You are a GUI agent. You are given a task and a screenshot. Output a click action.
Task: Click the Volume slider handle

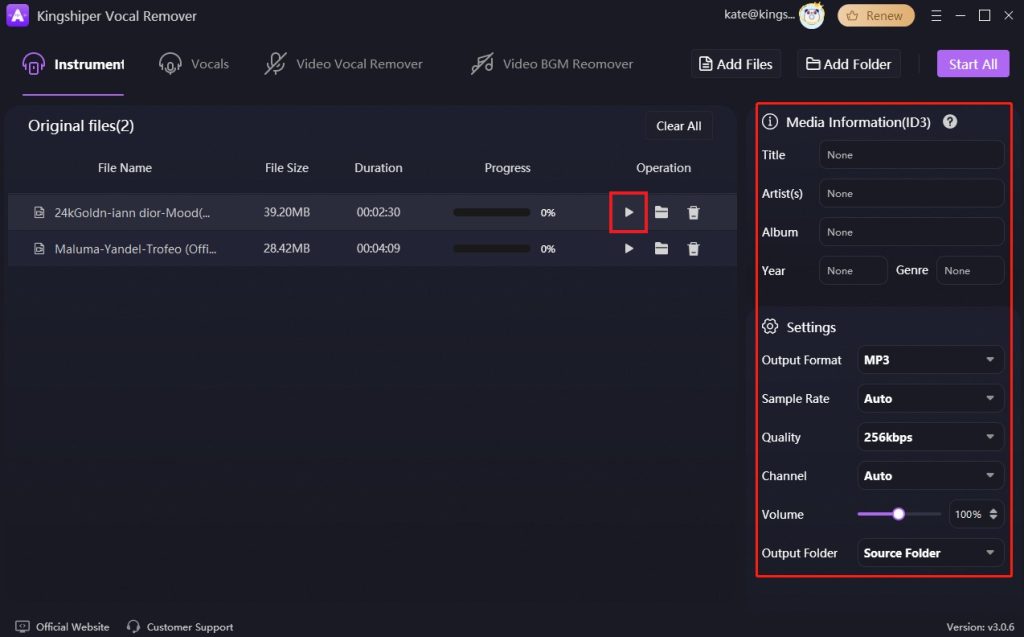[899, 514]
